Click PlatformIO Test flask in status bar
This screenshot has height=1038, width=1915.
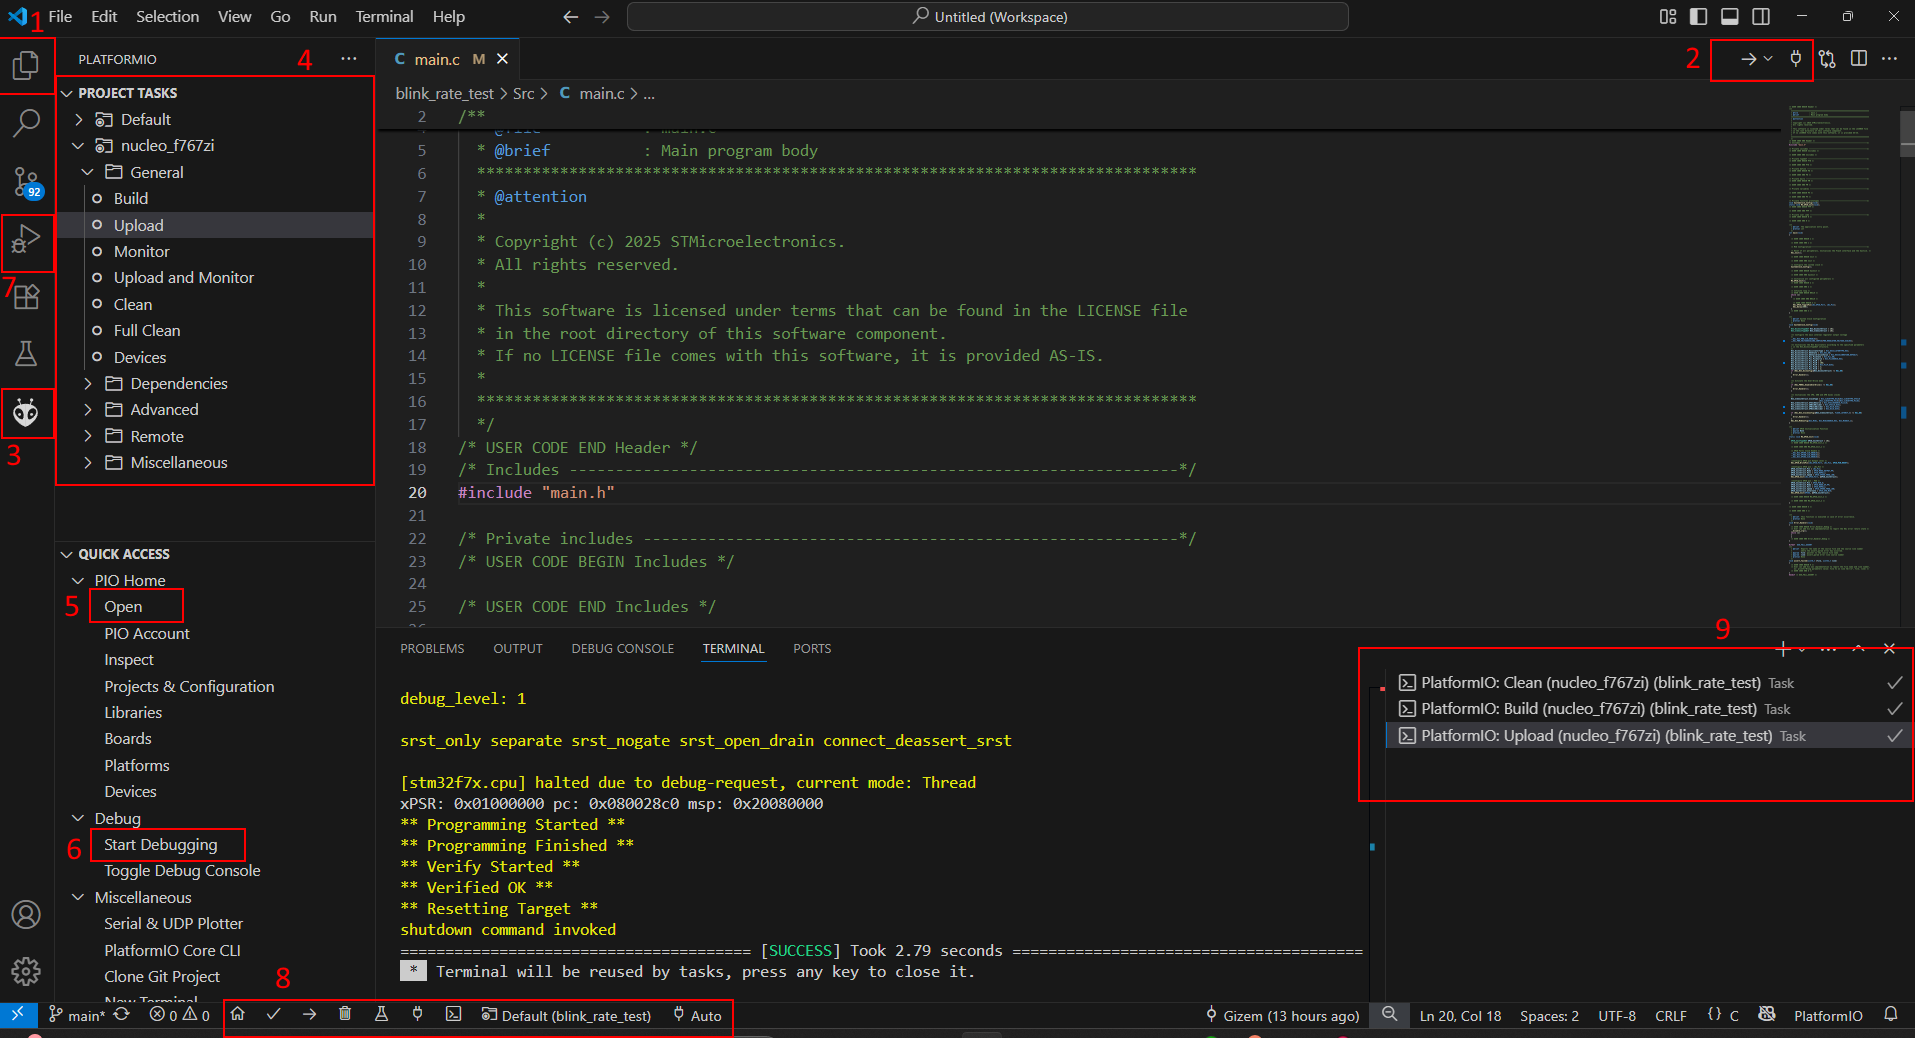click(x=381, y=1014)
